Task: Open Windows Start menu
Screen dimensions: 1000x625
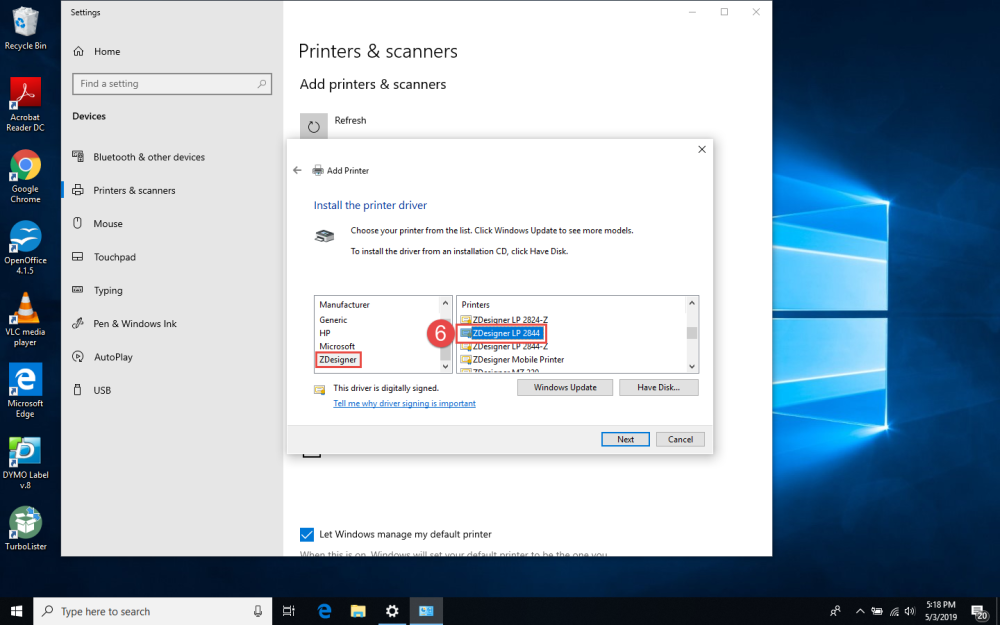Action: (16, 611)
